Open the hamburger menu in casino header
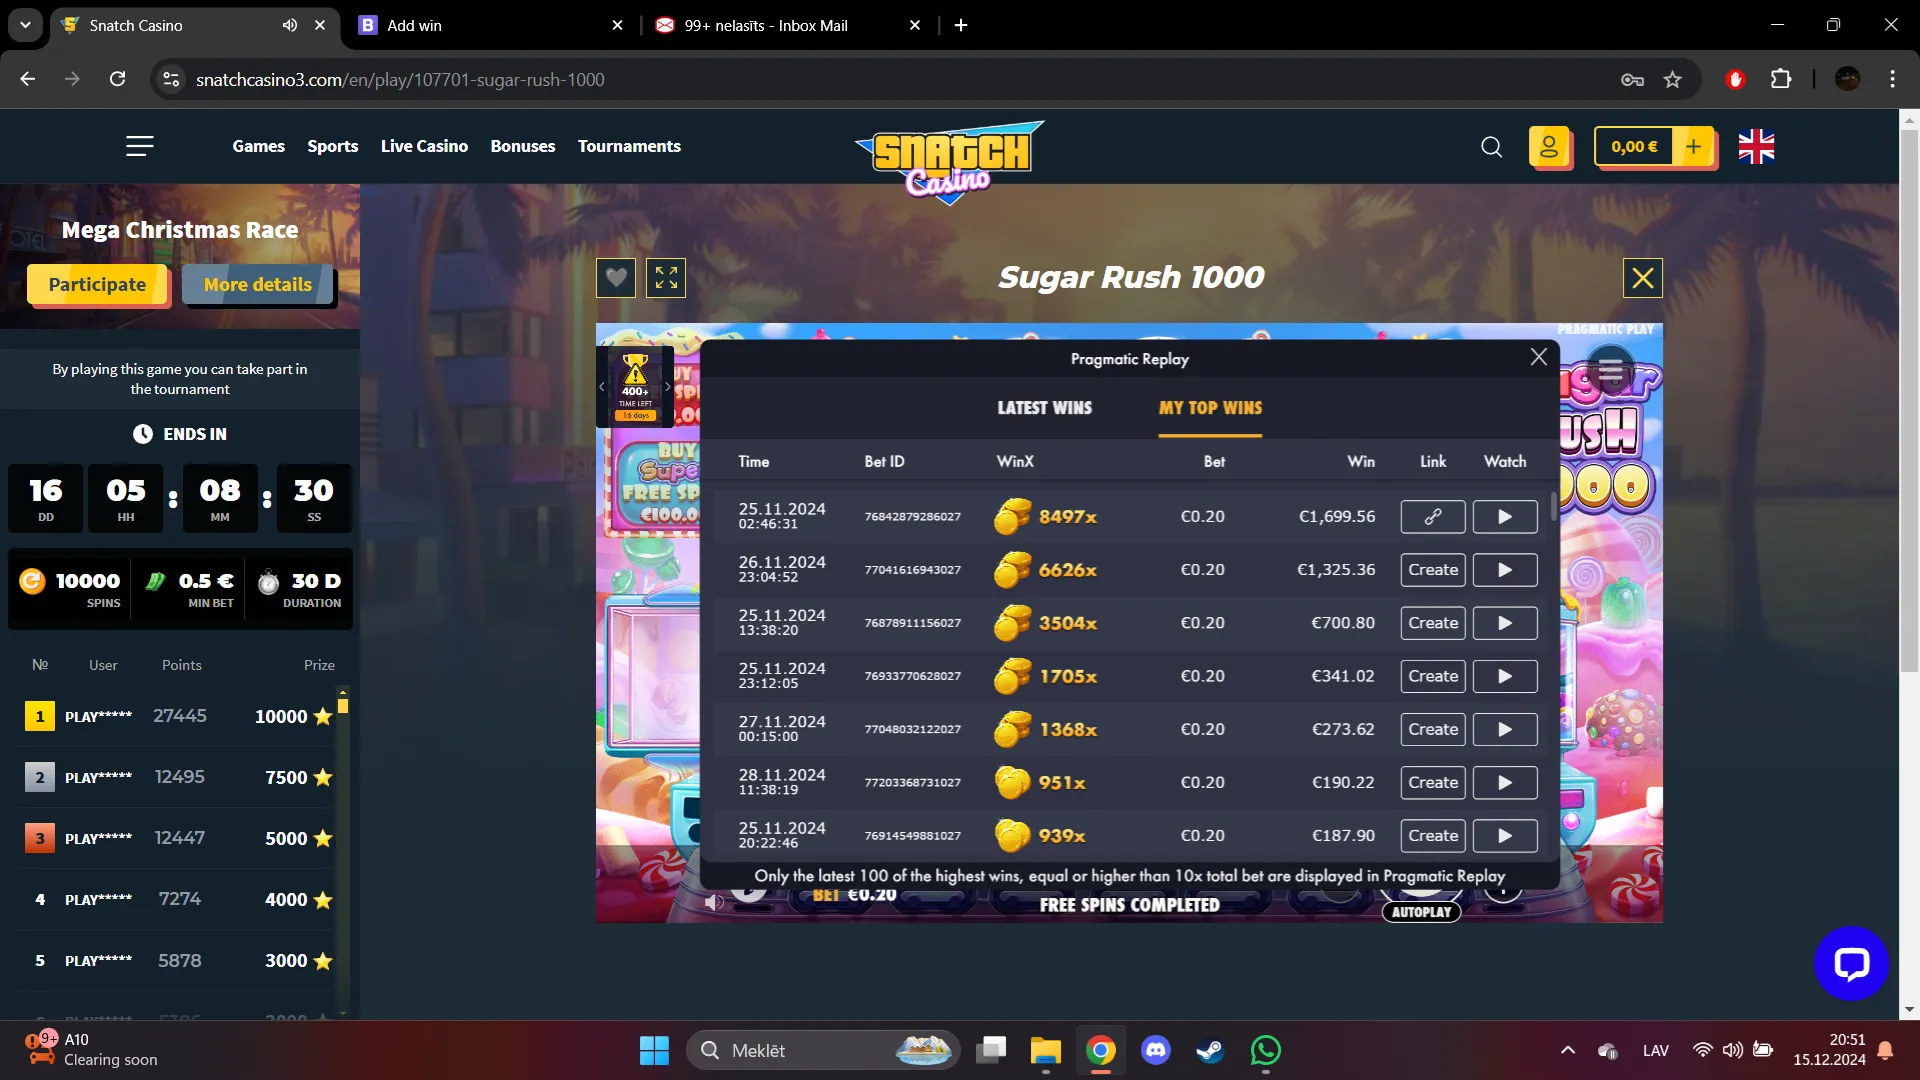 point(139,146)
